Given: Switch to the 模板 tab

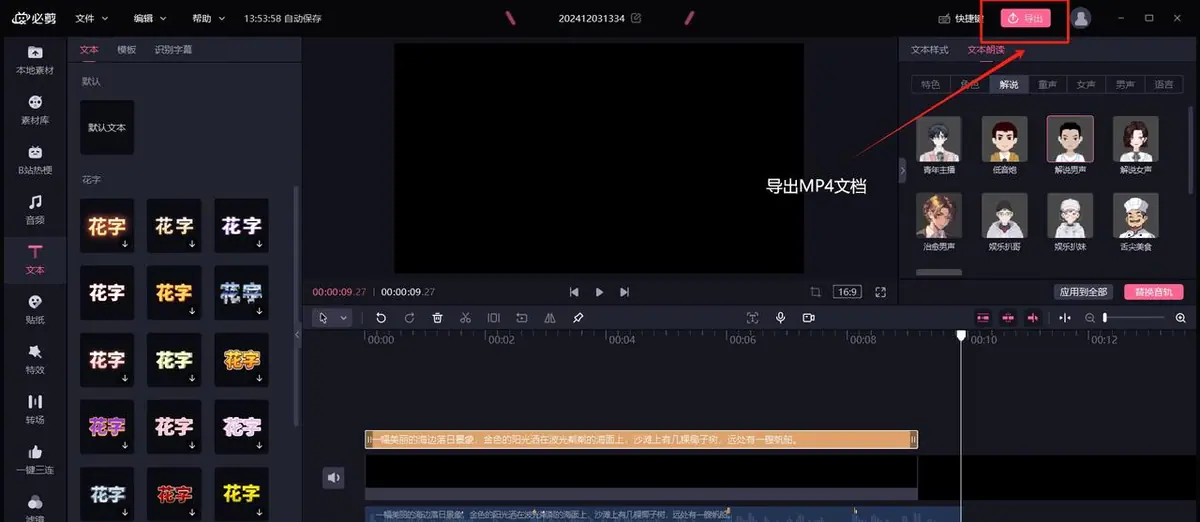Looking at the screenshot, I should pos(126,49).
